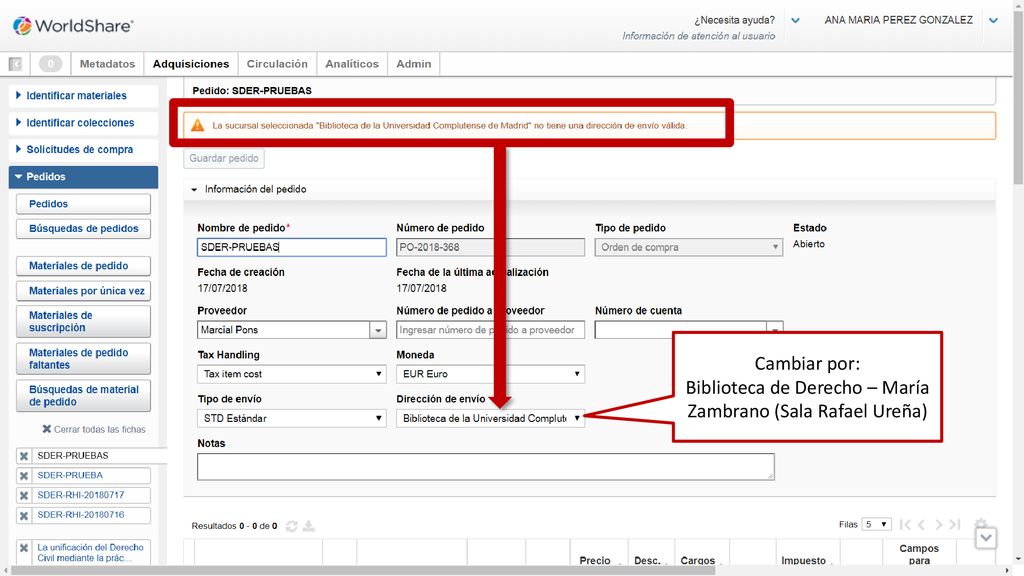Collapse the left sidebar panel icon
1024x576 pixels.
coord(16,64)
